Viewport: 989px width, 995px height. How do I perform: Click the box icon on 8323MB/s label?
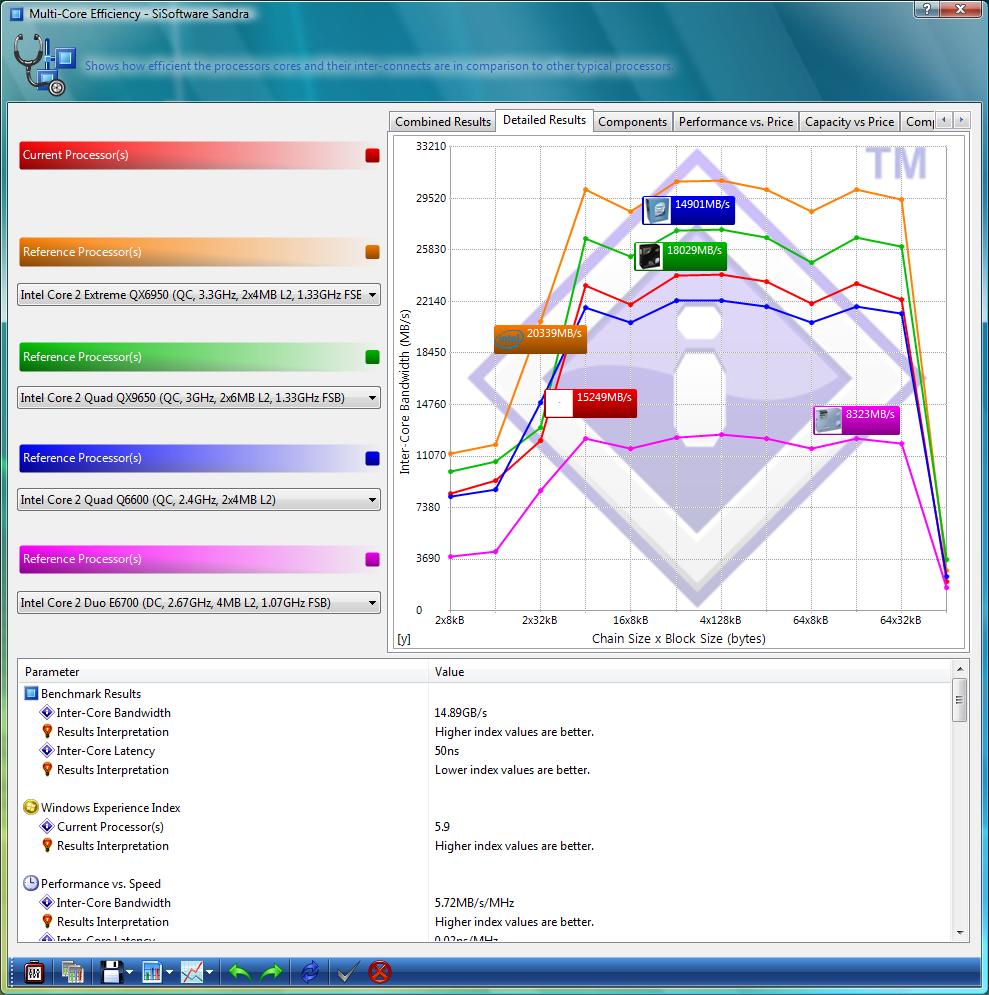coord(829,420)
